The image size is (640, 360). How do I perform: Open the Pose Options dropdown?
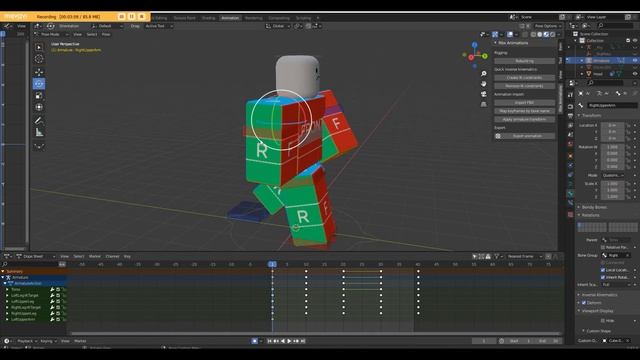click(x=547, y=26)
